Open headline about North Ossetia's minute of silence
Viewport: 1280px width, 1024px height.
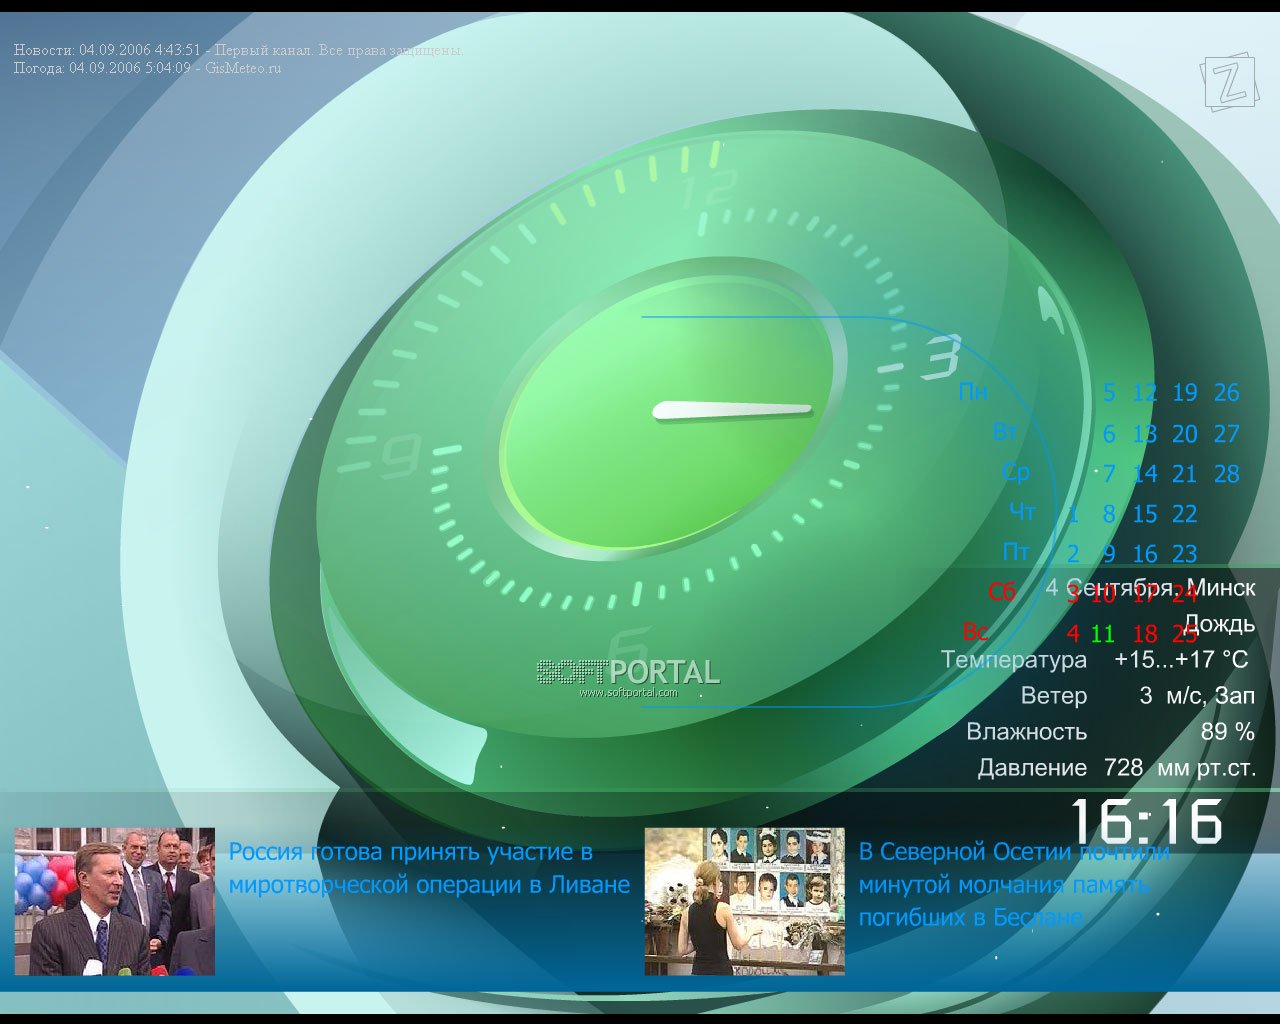coord(1013,884)
